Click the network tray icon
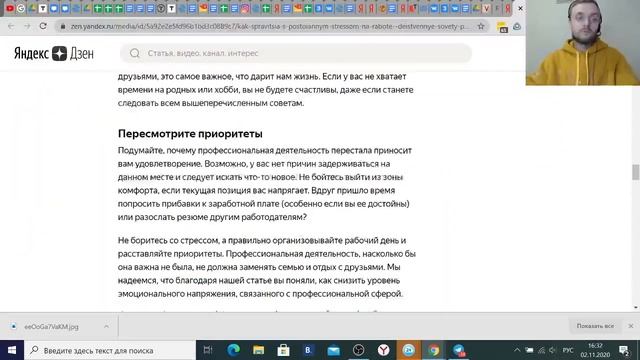This screenshot has height=360, width=640. (x=542, y=350)
